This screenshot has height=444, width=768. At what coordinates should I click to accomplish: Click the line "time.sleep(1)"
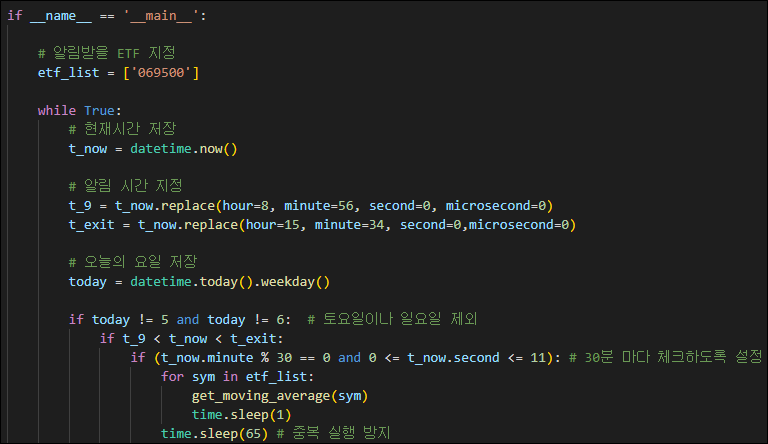[x=241, y=415]
